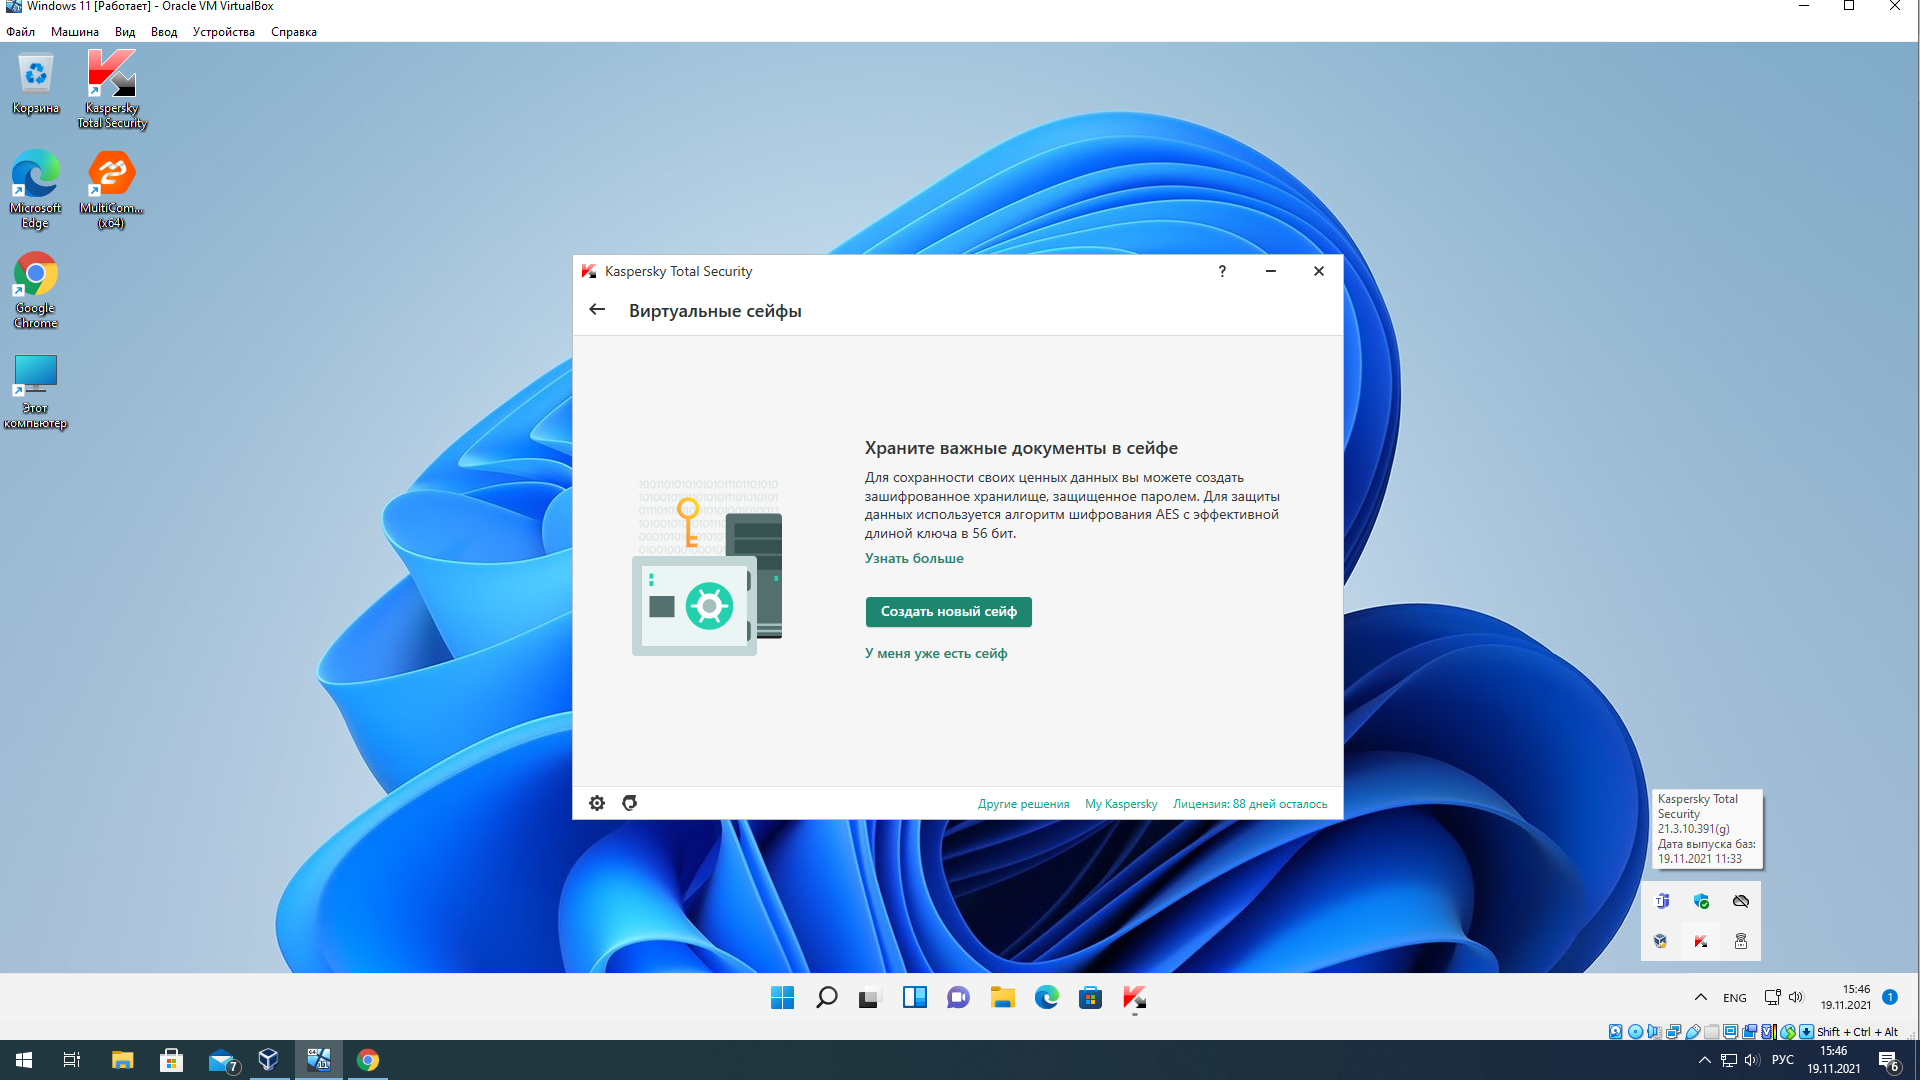Click the Другие решения link
The height and width of the screenshot is (1080, 1920).
(1023, 804)
